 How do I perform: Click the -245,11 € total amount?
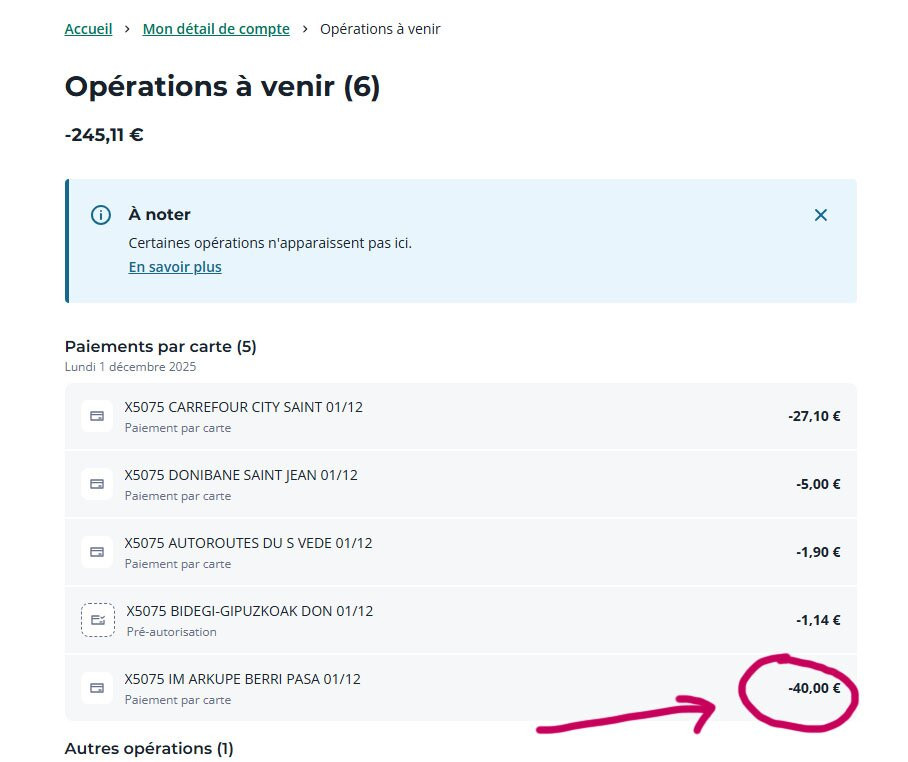(104, 135)
